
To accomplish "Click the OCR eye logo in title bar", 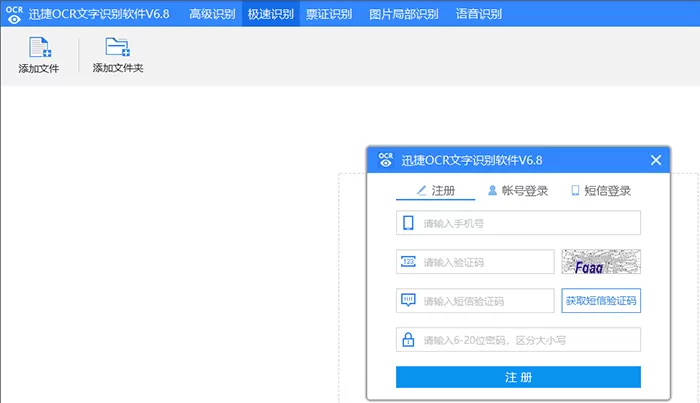I will pyautogui.click(x=14, y=14).
